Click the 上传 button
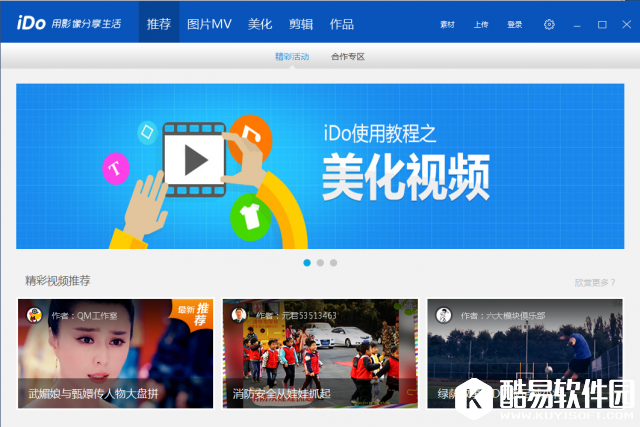 pos(481,24)
